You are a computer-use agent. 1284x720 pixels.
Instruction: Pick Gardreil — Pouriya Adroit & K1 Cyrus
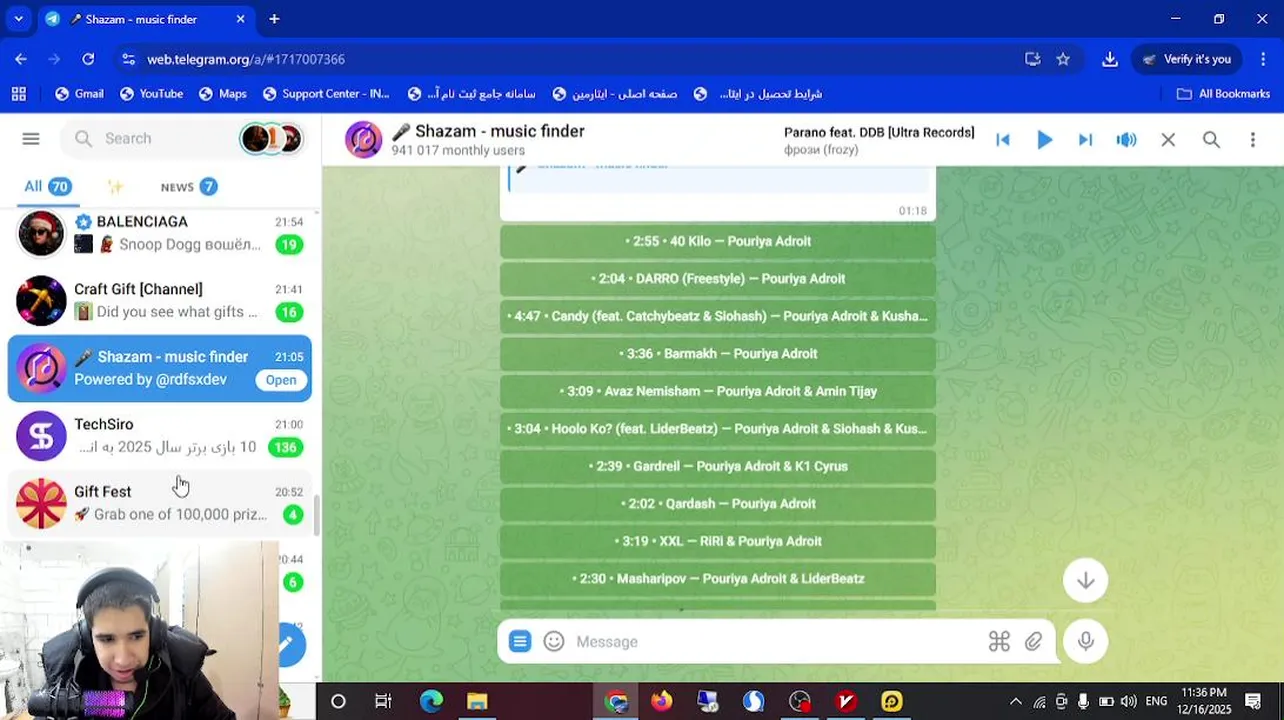tap(718, 466)
